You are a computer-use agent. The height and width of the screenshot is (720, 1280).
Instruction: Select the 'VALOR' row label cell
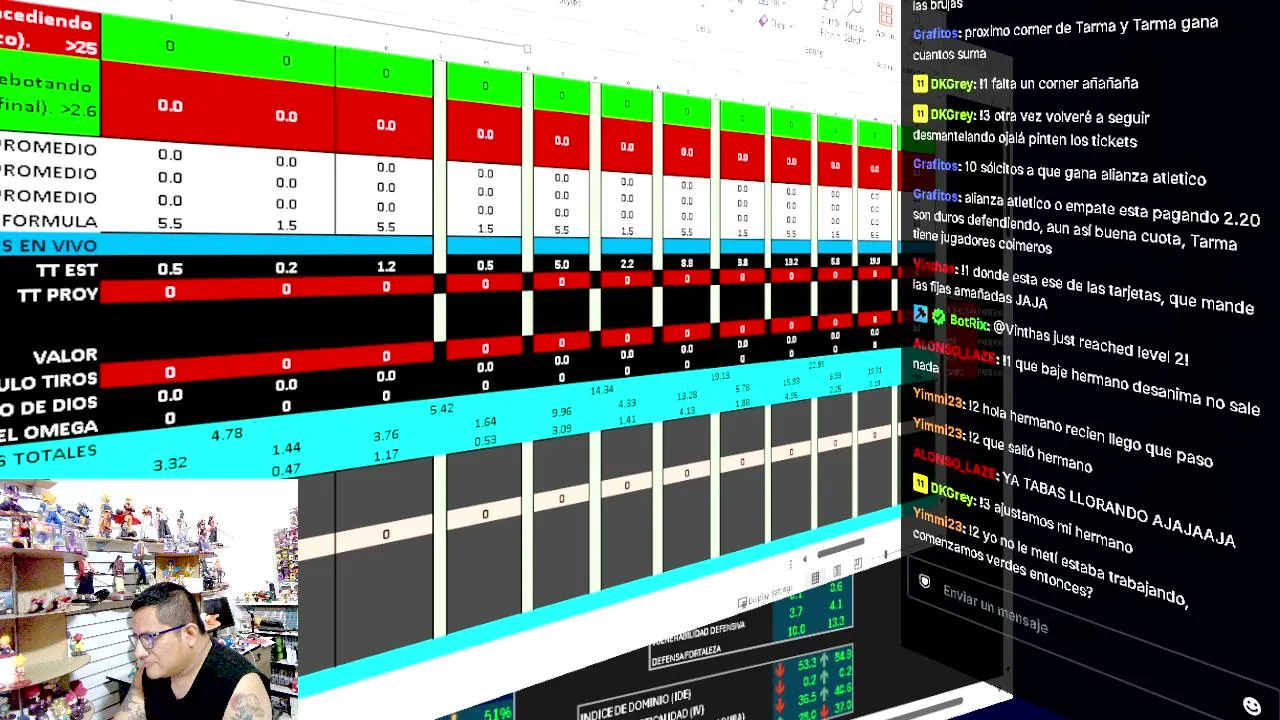(x=65, y=357)
